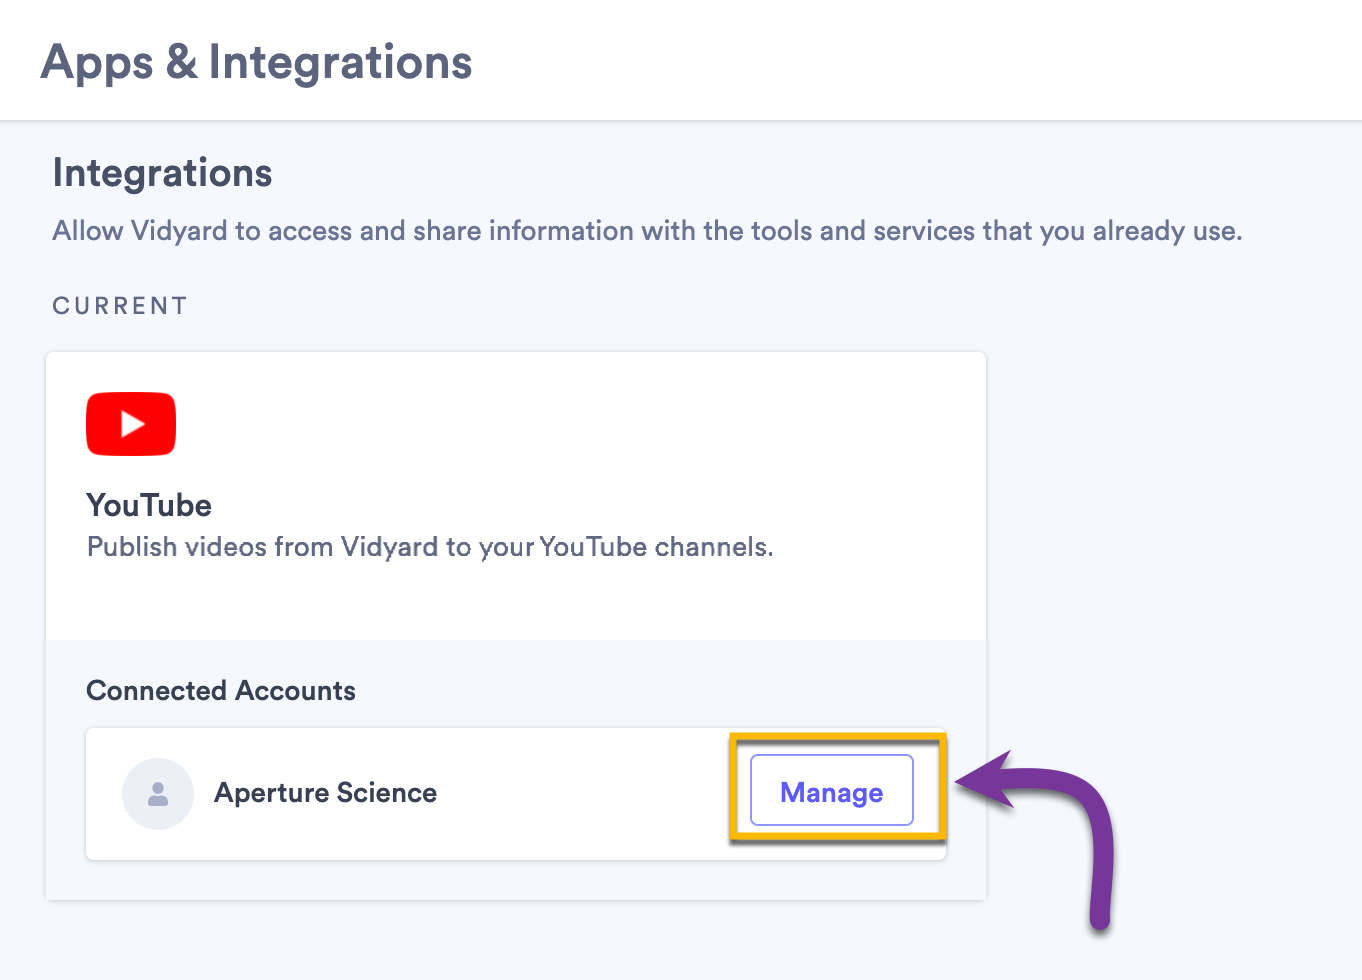Click the YouTube integration title

pyautogui.click(x=149, y=505)
